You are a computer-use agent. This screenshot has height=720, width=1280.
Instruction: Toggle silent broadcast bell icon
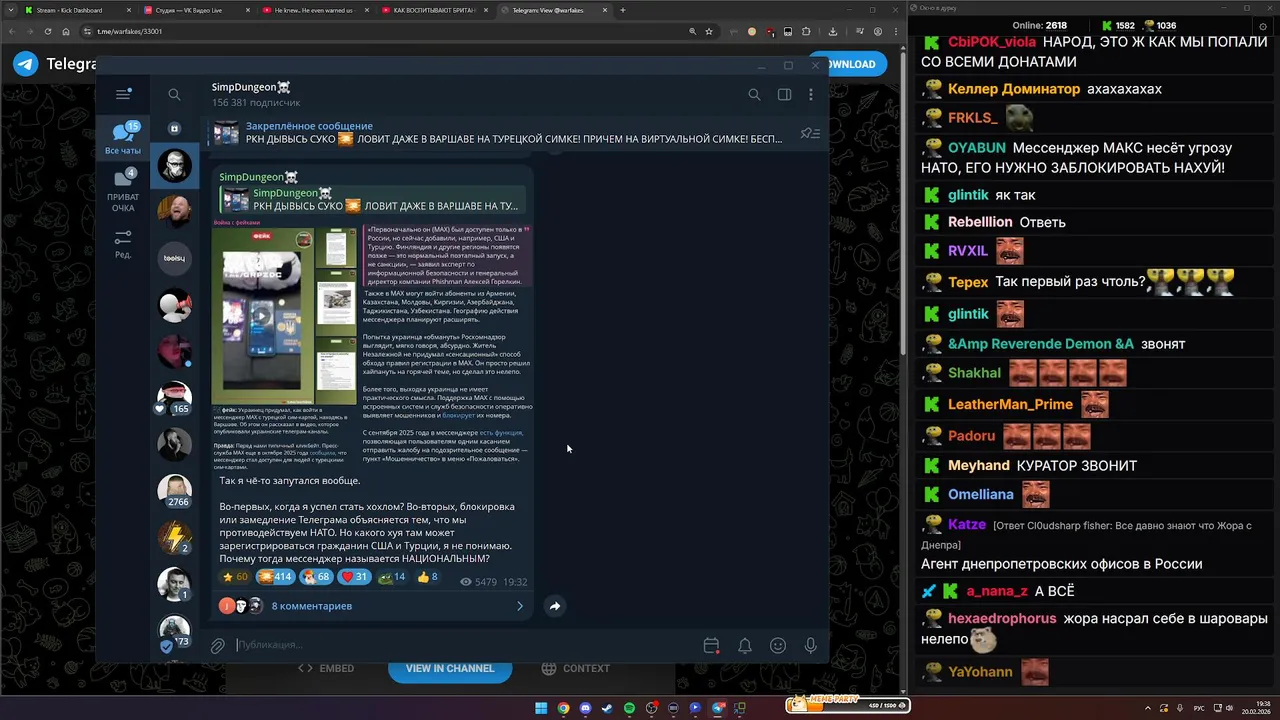pyautogui.click(x=745, y=646)
